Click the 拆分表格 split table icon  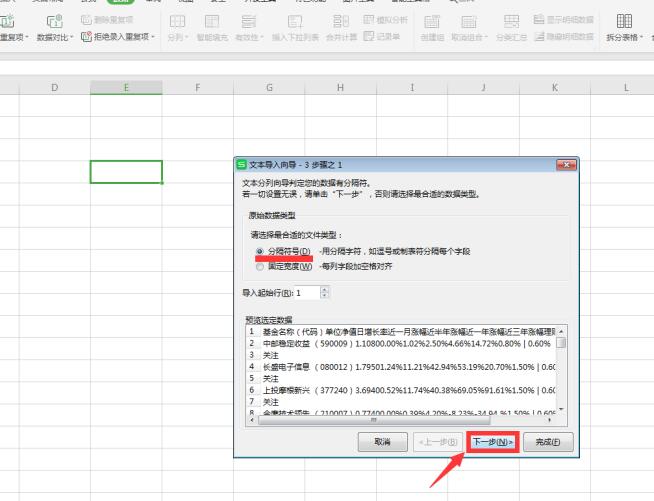(624, 21)
